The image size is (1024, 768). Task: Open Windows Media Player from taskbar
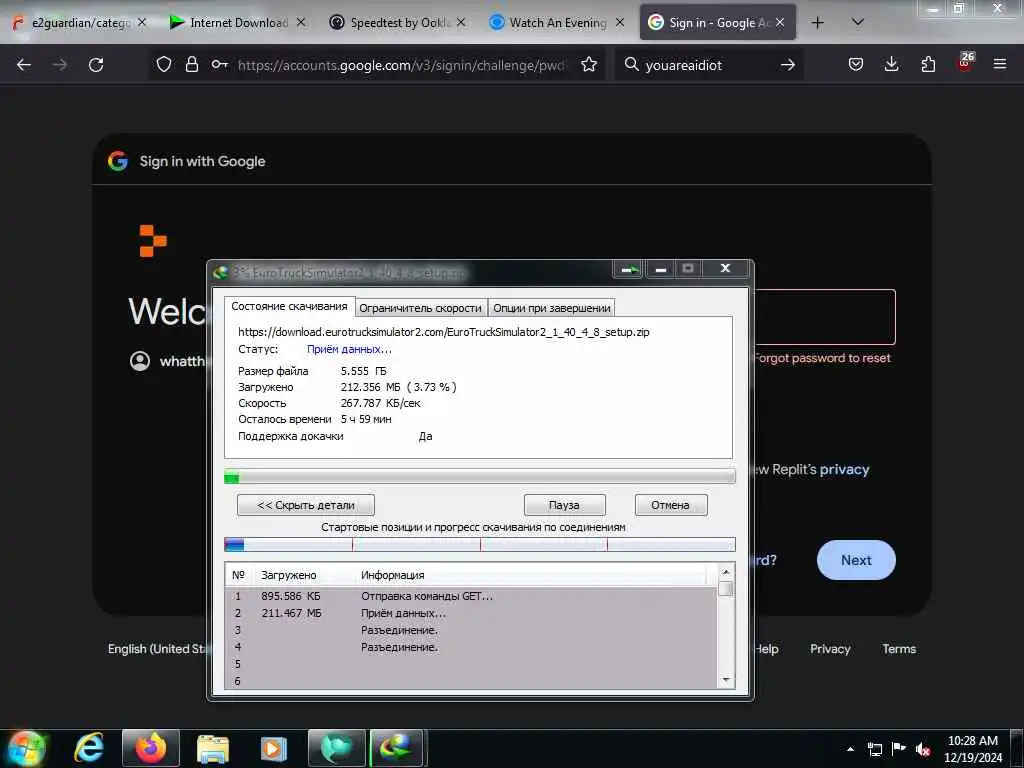tap(274, 748)
